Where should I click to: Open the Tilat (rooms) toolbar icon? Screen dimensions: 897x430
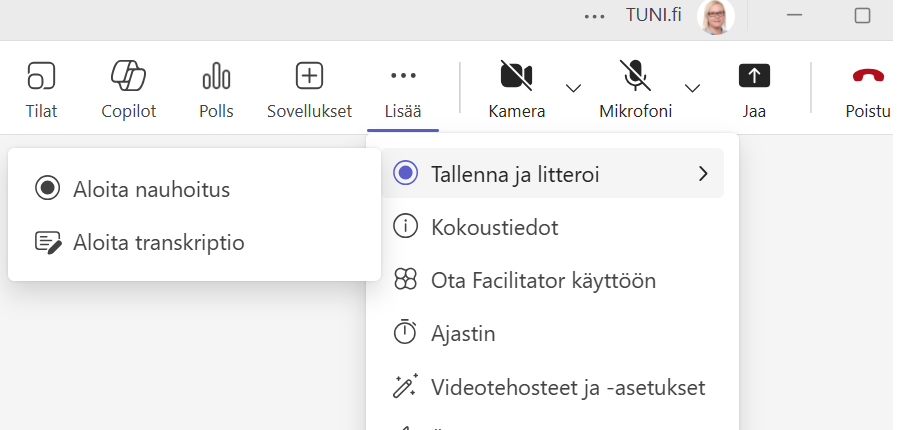(x=41, y=76)
